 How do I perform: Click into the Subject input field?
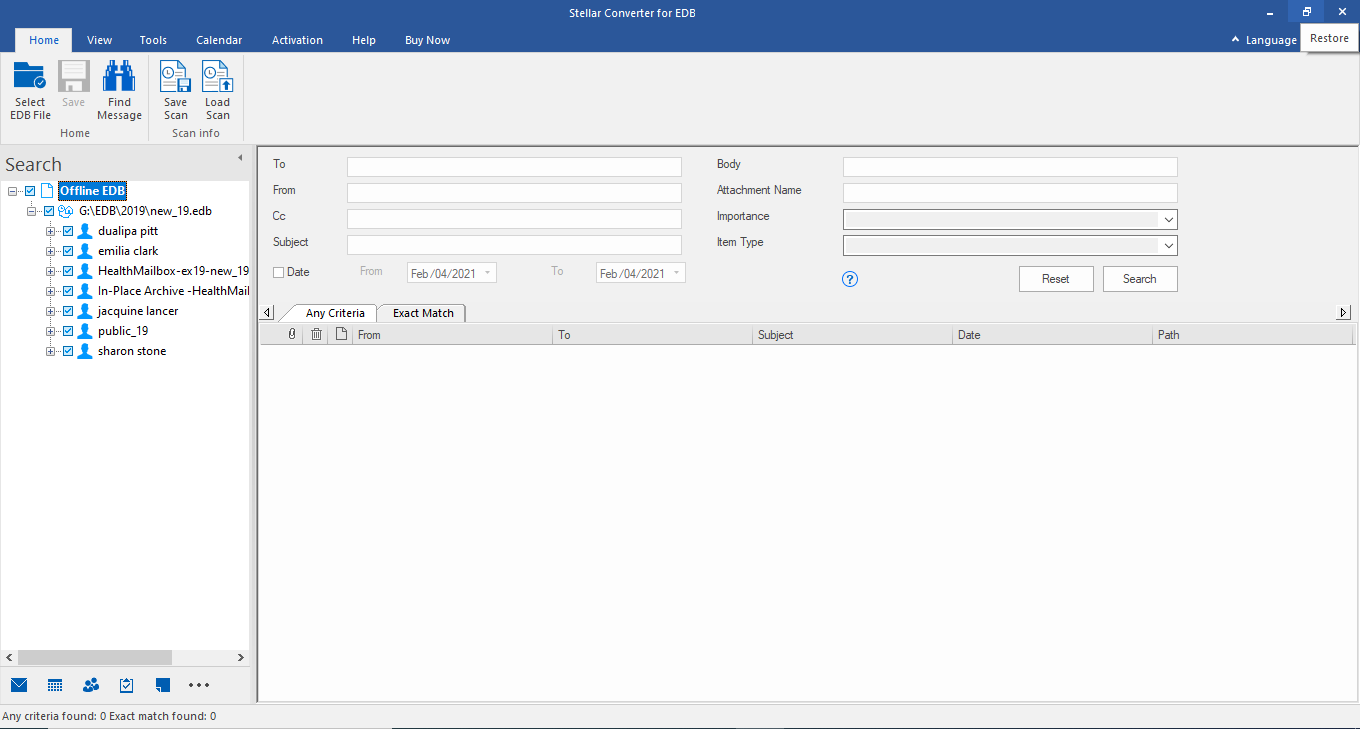tap(514, 245)
